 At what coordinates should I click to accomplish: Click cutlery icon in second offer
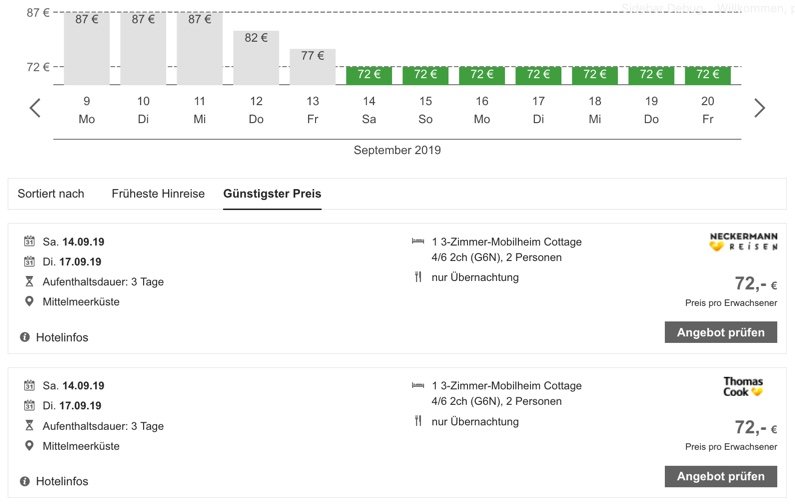click(x=418, y=421)
